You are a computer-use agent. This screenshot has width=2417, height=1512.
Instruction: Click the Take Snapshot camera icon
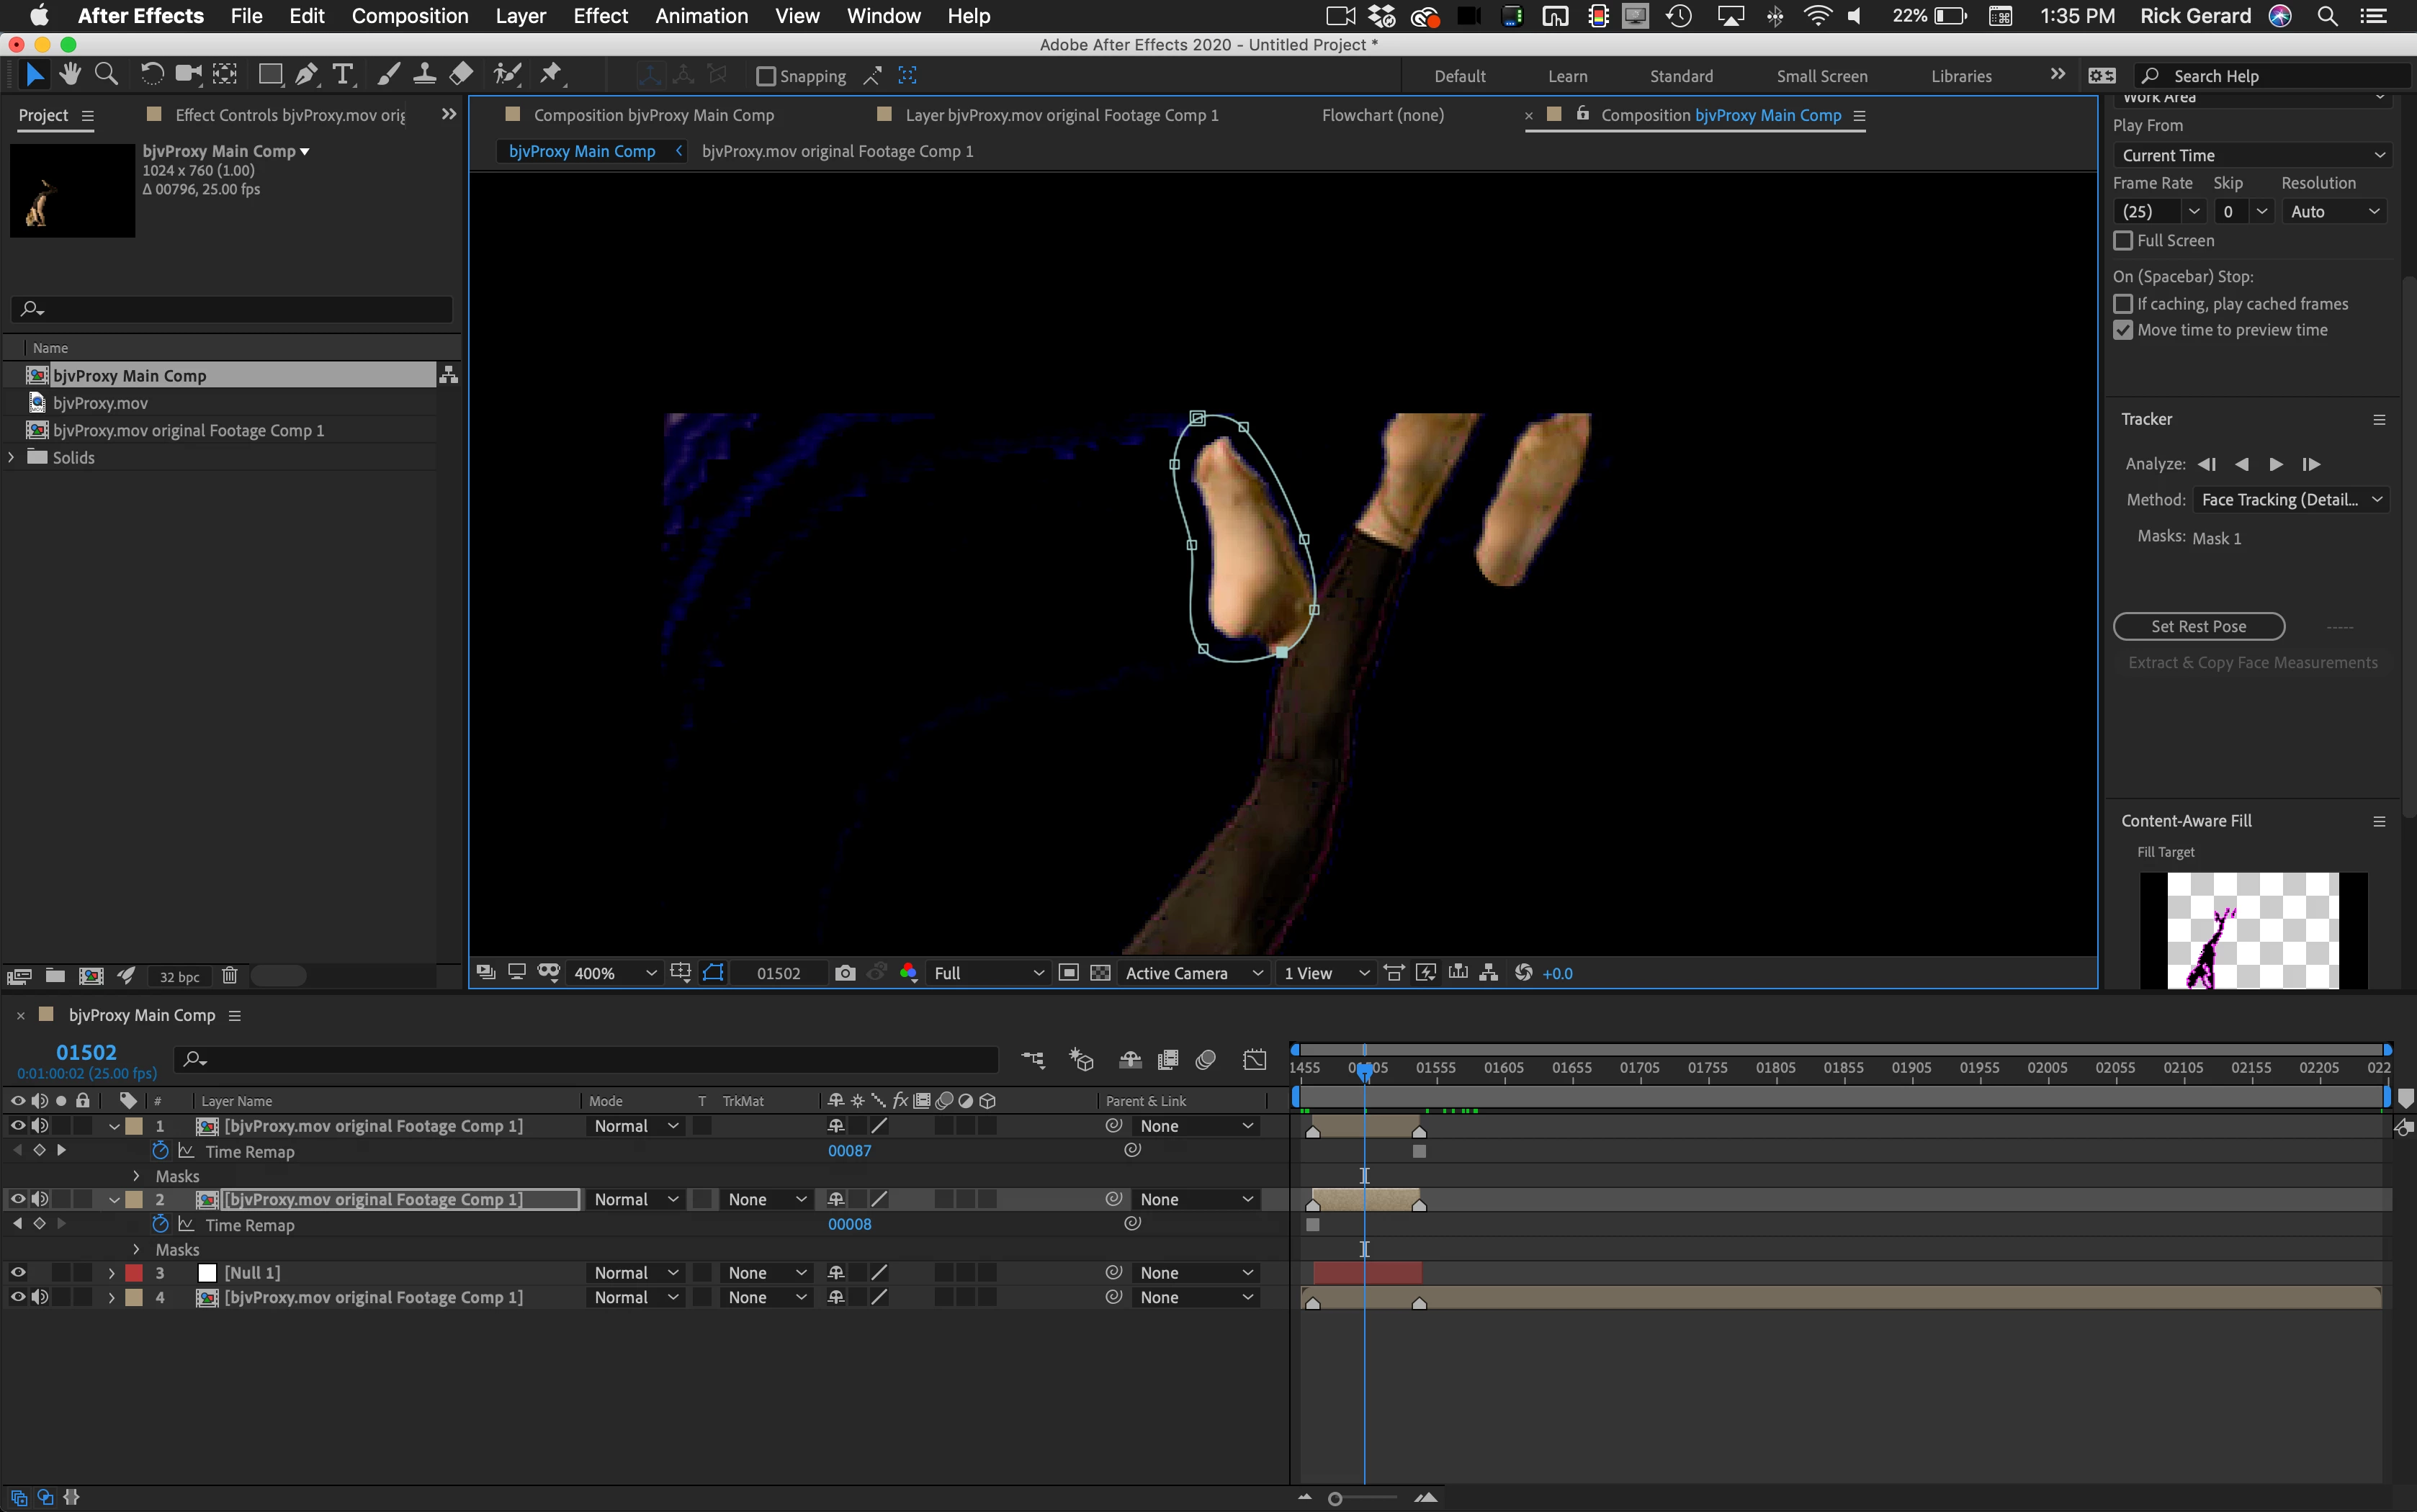(845, 973)
